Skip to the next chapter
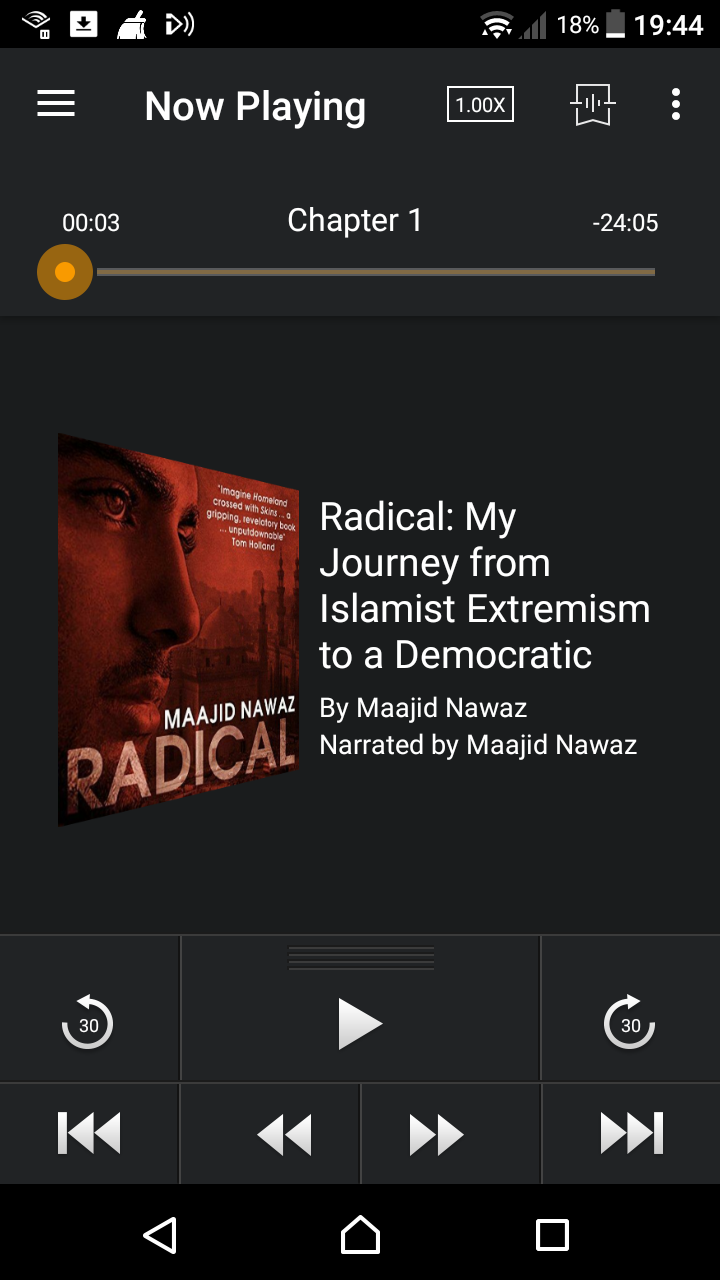The image size is (720, 1280). coord(631,1134)
